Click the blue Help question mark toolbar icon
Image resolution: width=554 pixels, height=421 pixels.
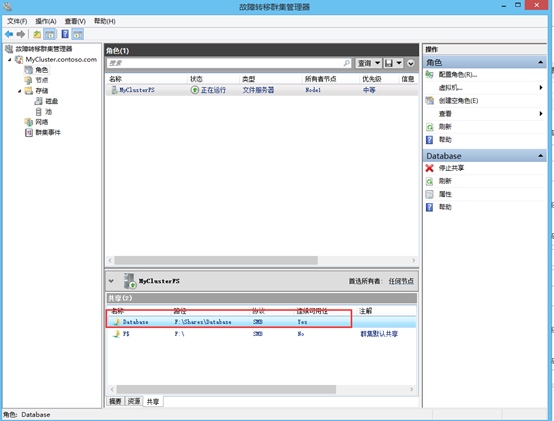click(65, 34)
